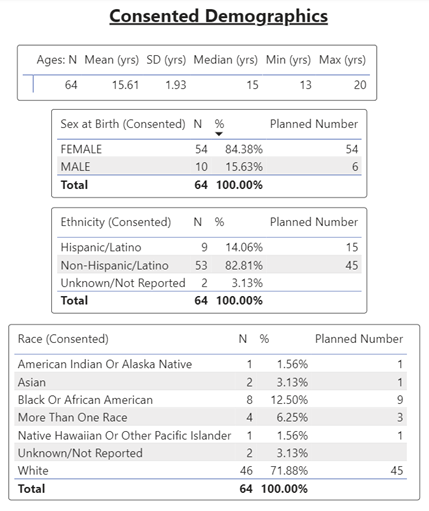The image size is (429, 511).
Task: Click the Max (yrs) column header
Action: 342,60
